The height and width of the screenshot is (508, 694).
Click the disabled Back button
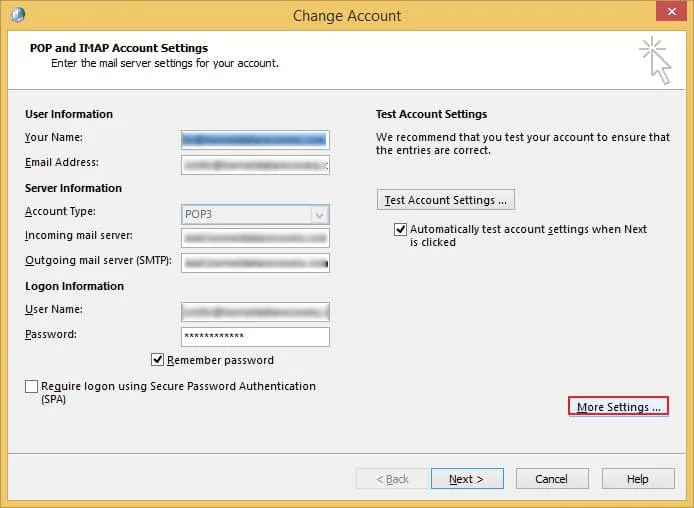392,479
